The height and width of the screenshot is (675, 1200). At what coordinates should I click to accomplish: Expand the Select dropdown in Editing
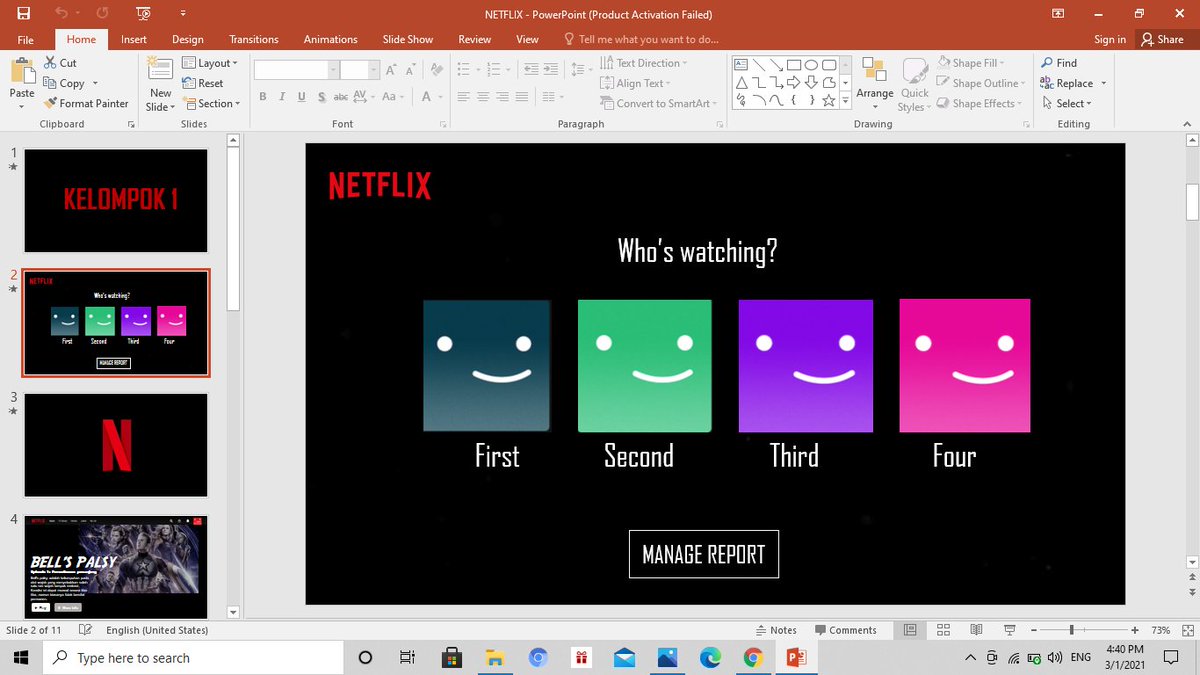click(x=1067, y=103)
